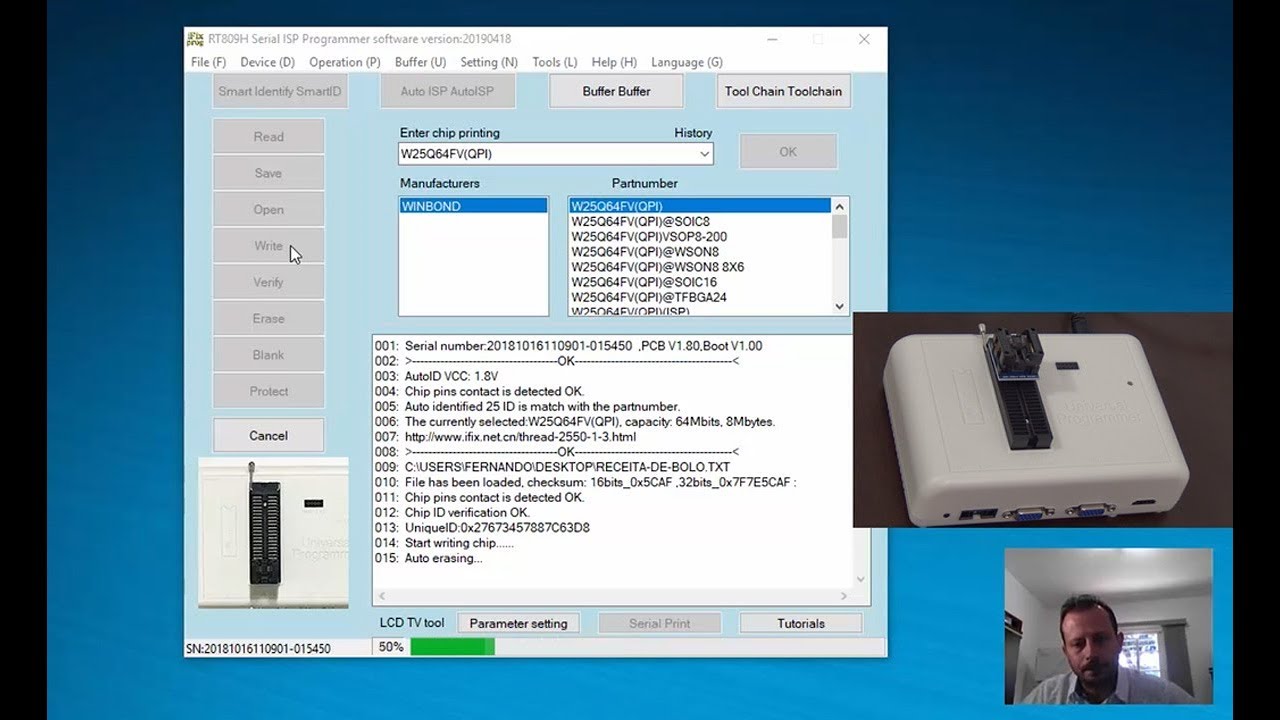
Task: Click partnumber list scroll down arrow
Action: (839, 307)
